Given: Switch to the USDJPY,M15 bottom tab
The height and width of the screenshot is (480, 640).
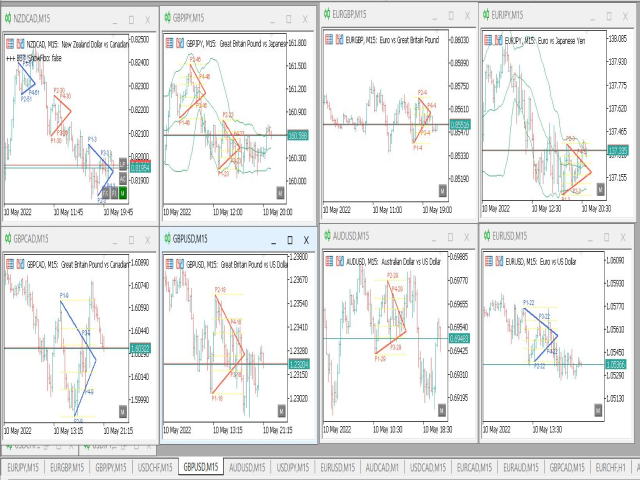Looking at the screenshot, I should (293, 467).
